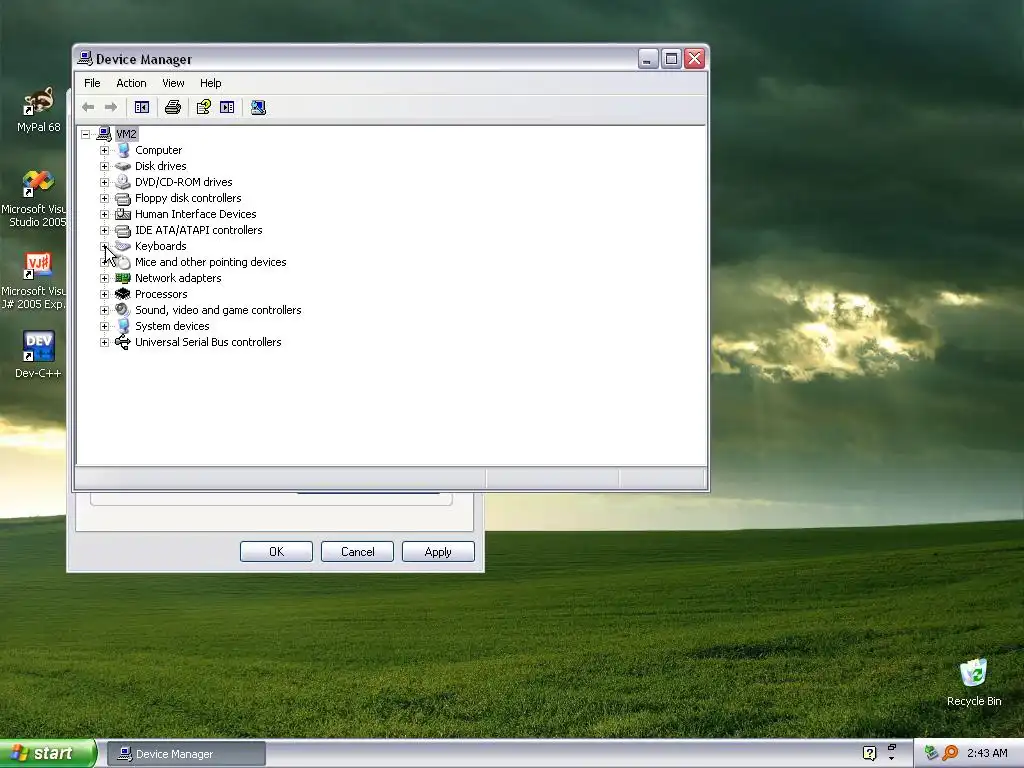Click Device Manager taskbar button
Image resolution: width=1024 pixels, height=768 pixels.
[x=186, y=754]
